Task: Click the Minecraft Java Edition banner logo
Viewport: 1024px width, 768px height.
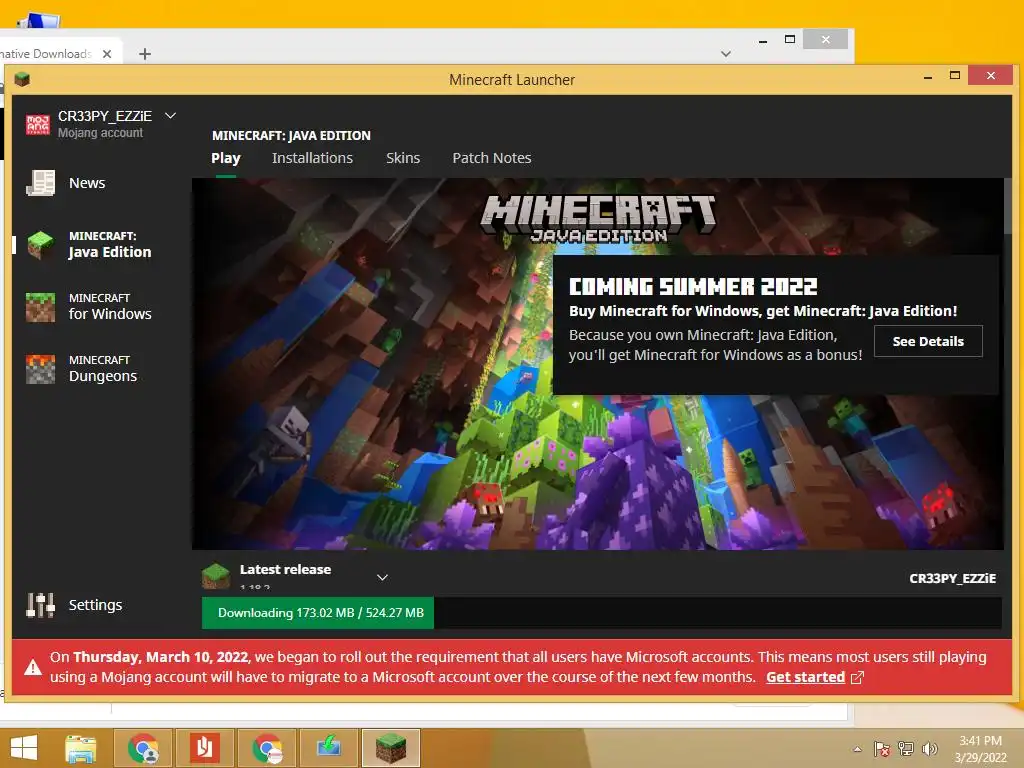Action: [598, 219]
